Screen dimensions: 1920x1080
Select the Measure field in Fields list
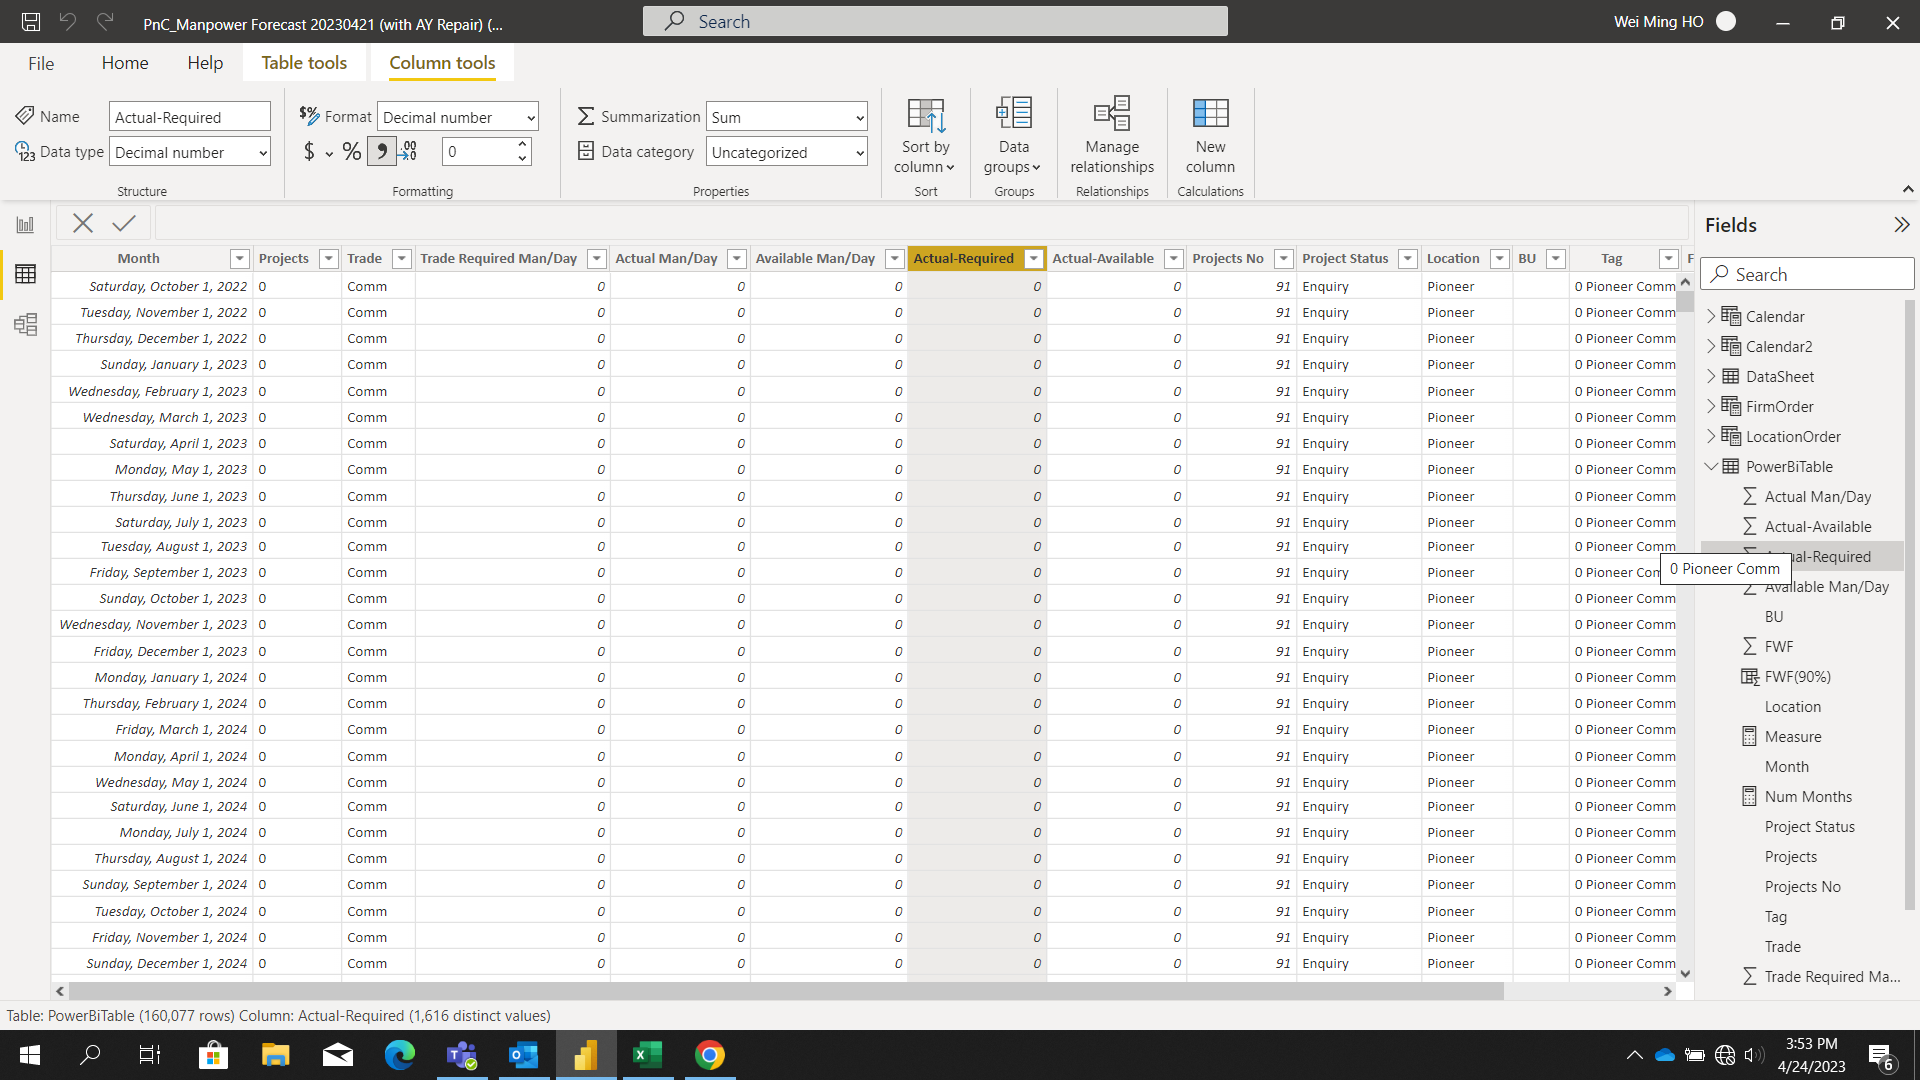pyautogui.click(x=1792, y=736)
